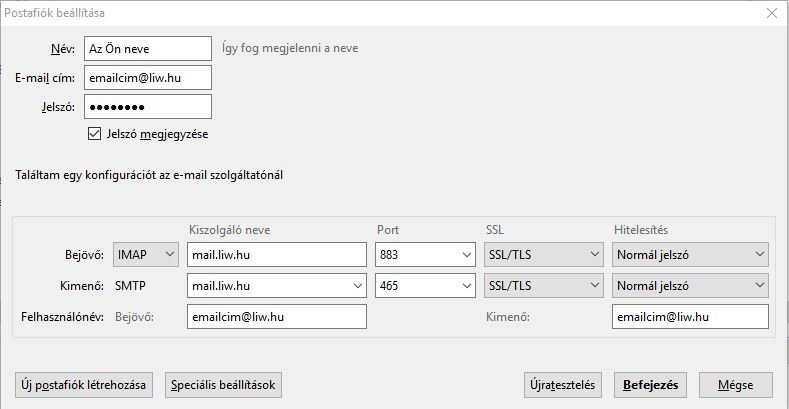
Task: Open outgoing Normál jelszó authentication dropdown
Action: click(x=690, y=286)
